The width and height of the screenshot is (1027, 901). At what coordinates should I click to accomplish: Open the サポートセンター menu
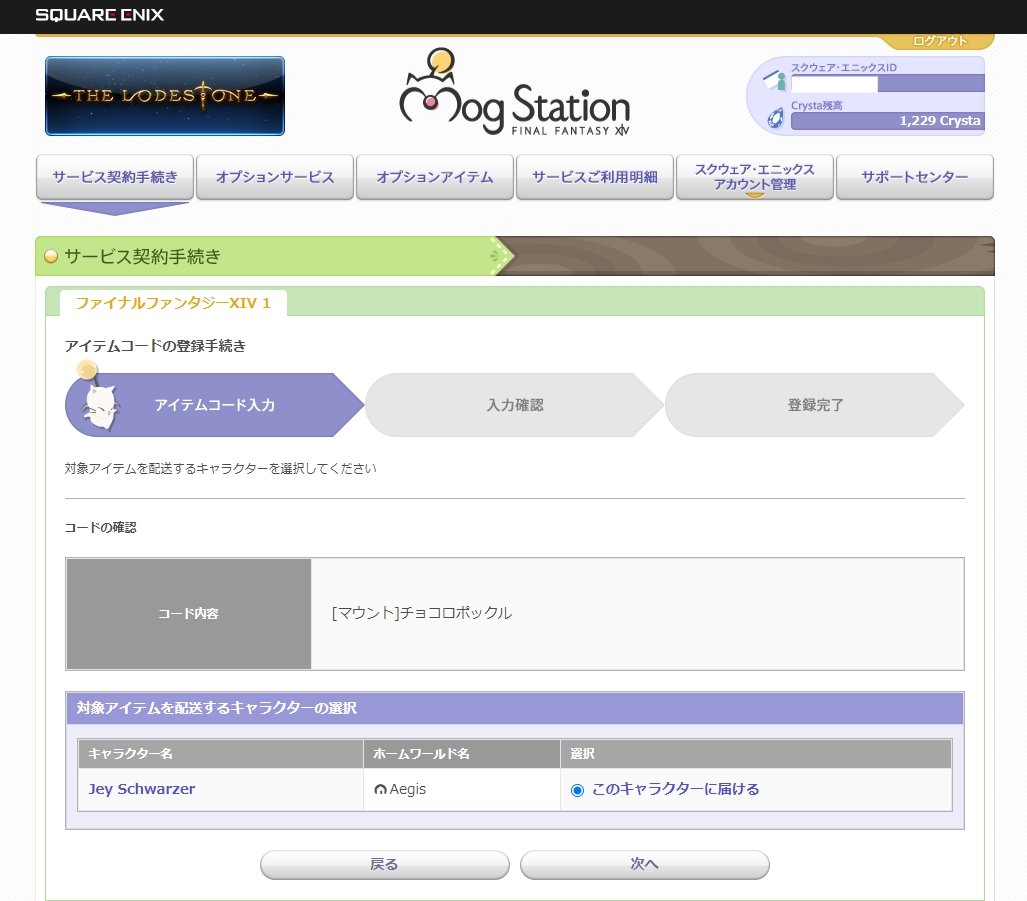tap(915, 177)
